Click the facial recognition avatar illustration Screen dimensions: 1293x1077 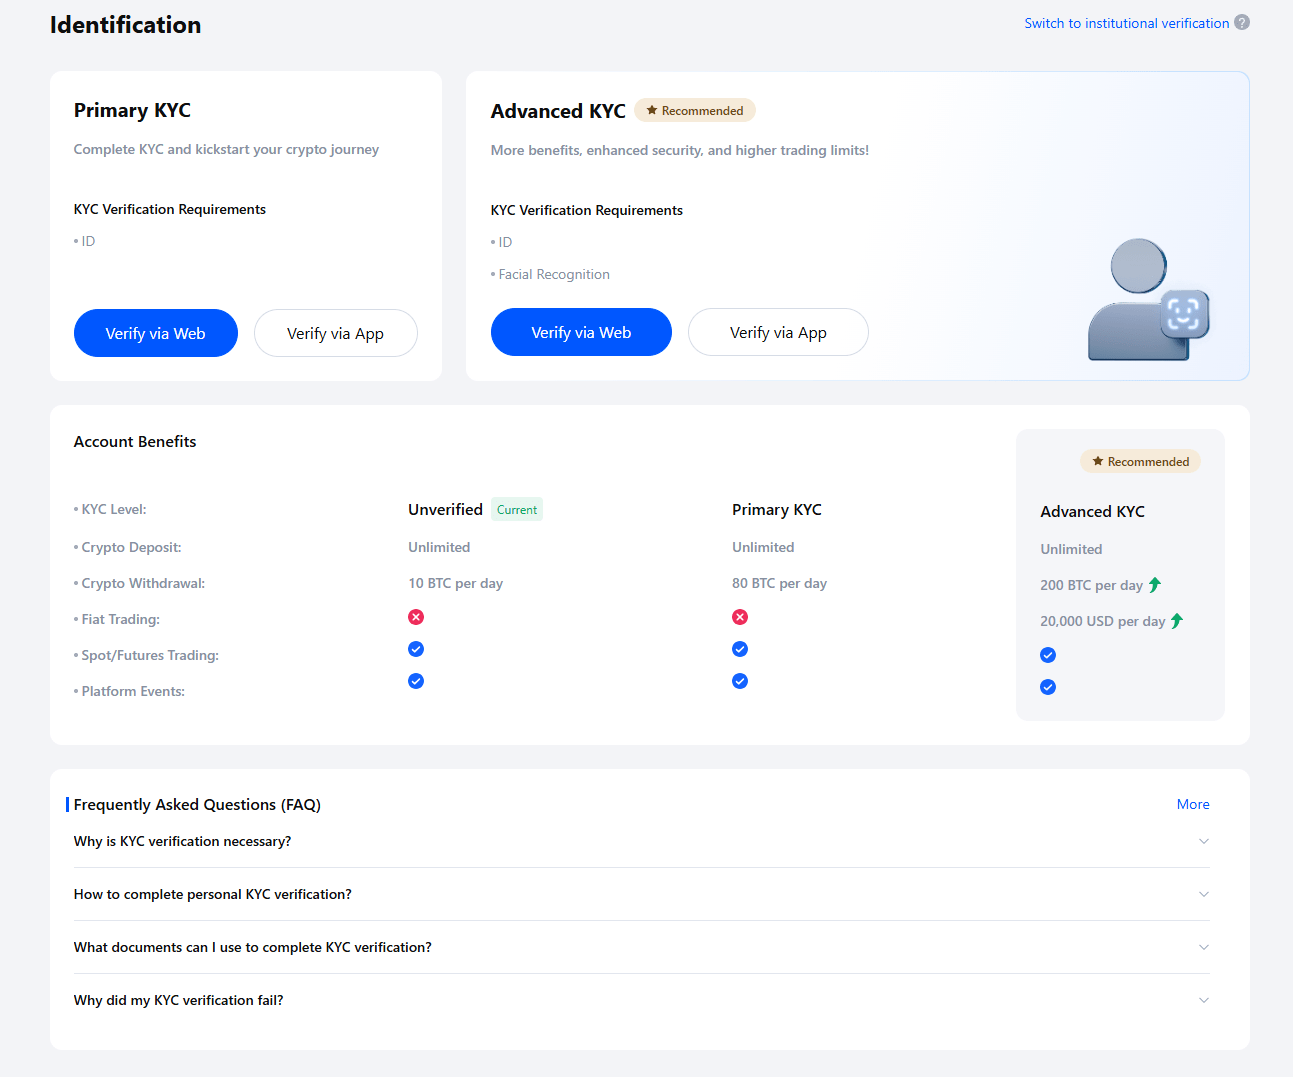1148,300
